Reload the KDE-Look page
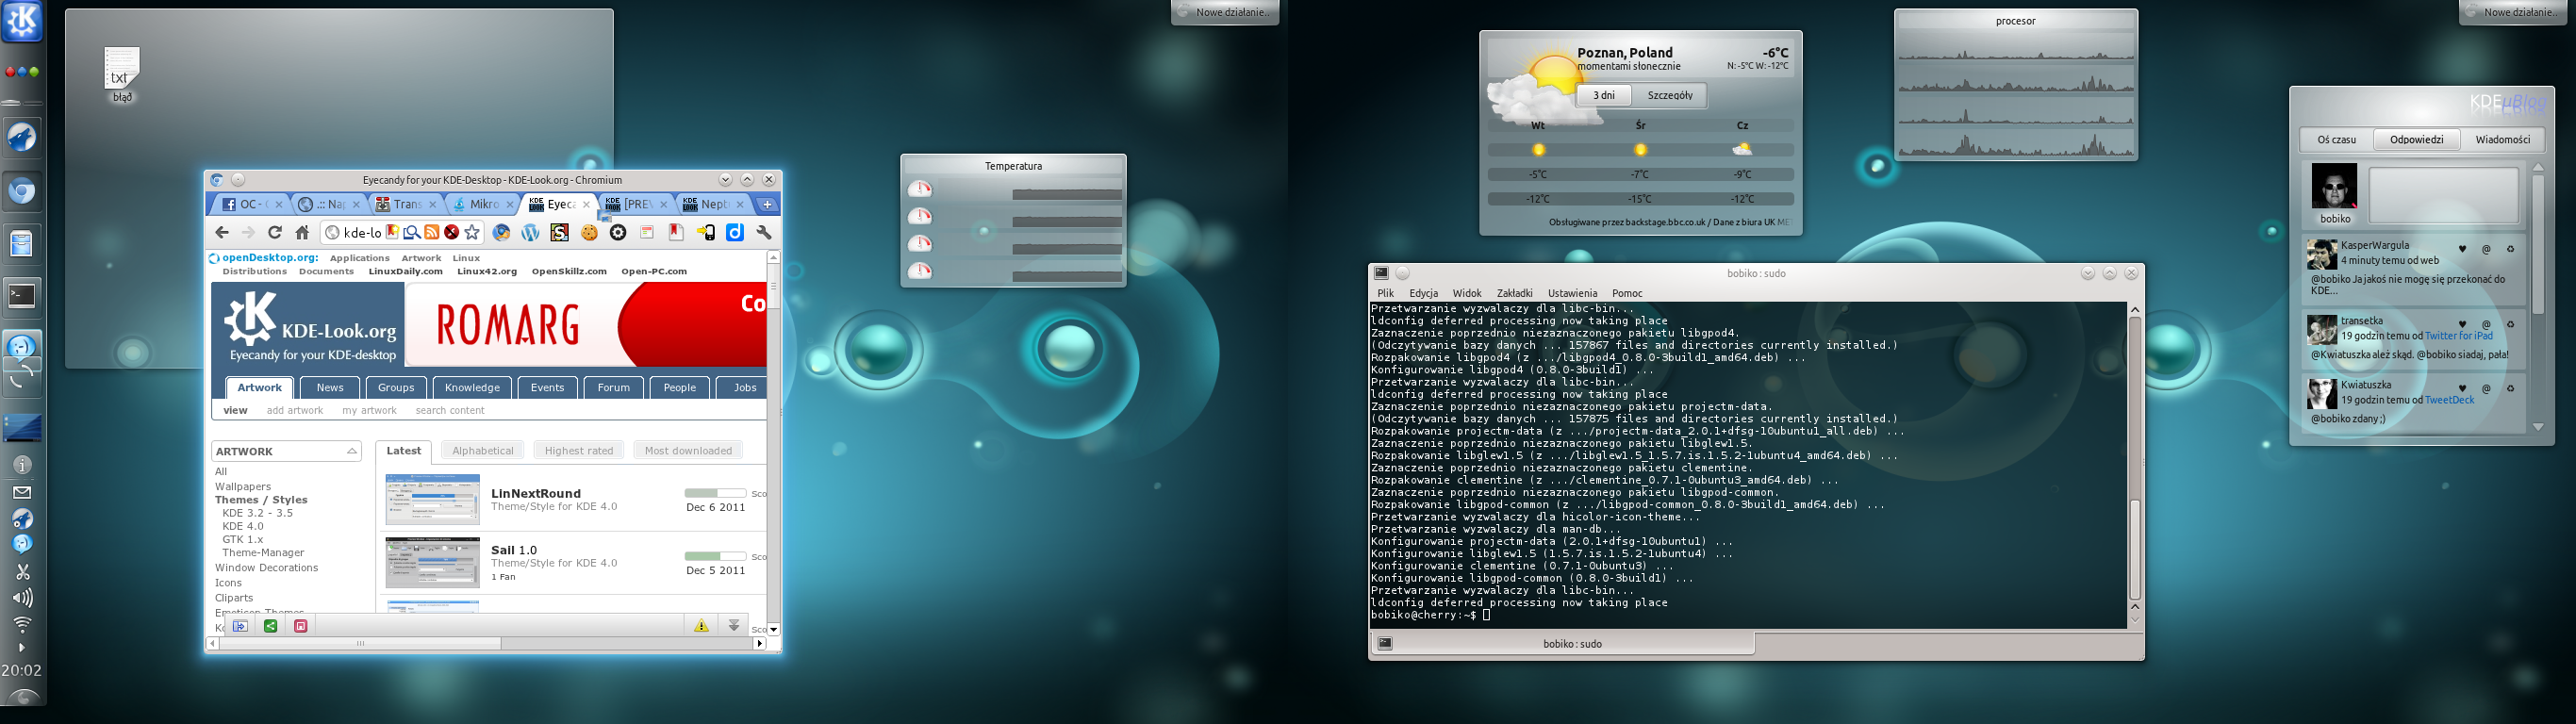 point(275,233)
